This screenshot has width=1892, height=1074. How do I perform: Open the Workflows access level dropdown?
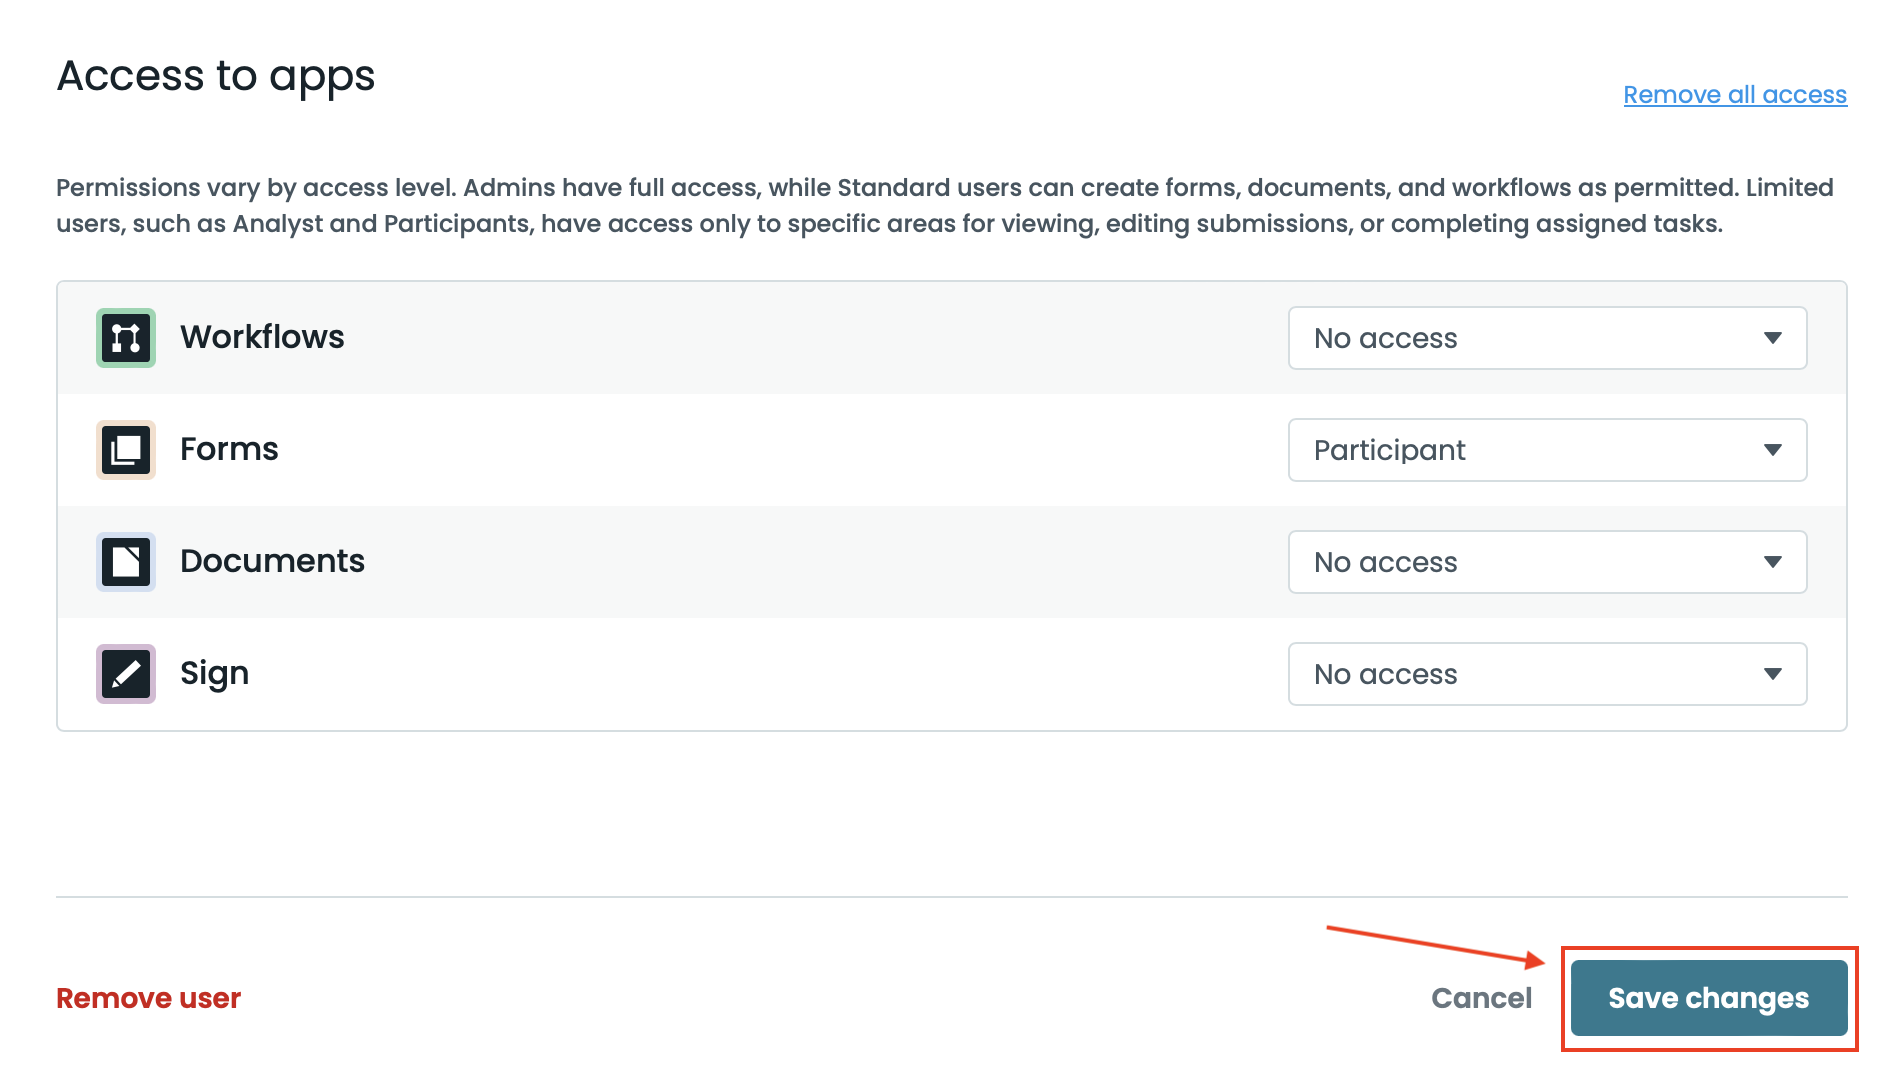click(x=1546, y=338)
